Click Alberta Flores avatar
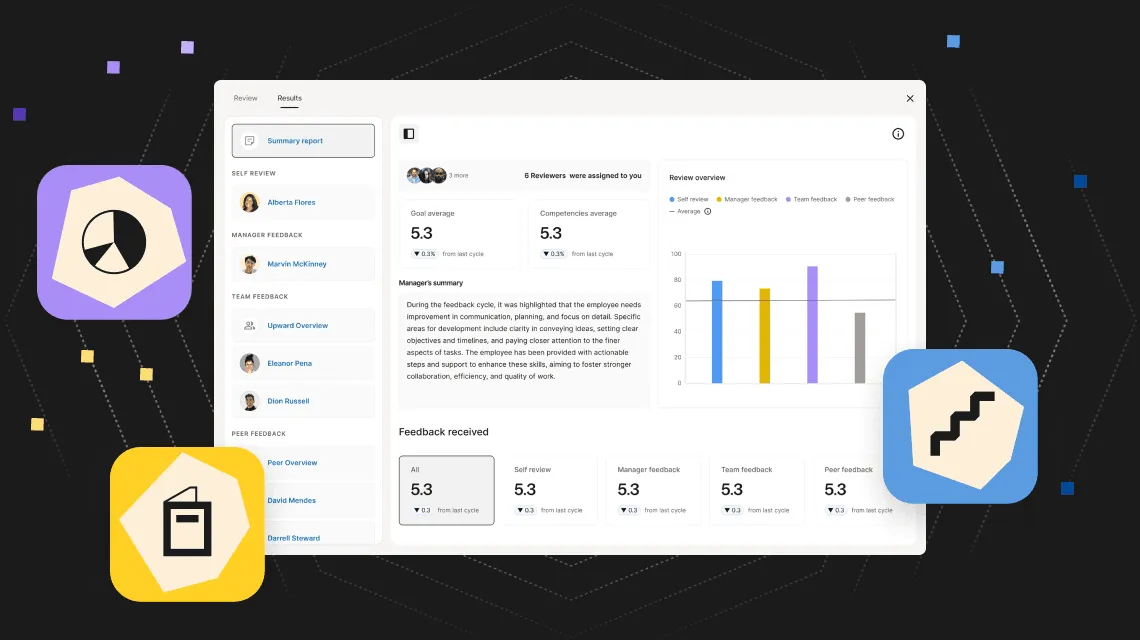The height and width of the screenshot is (640, 1140). coord(249,202)
